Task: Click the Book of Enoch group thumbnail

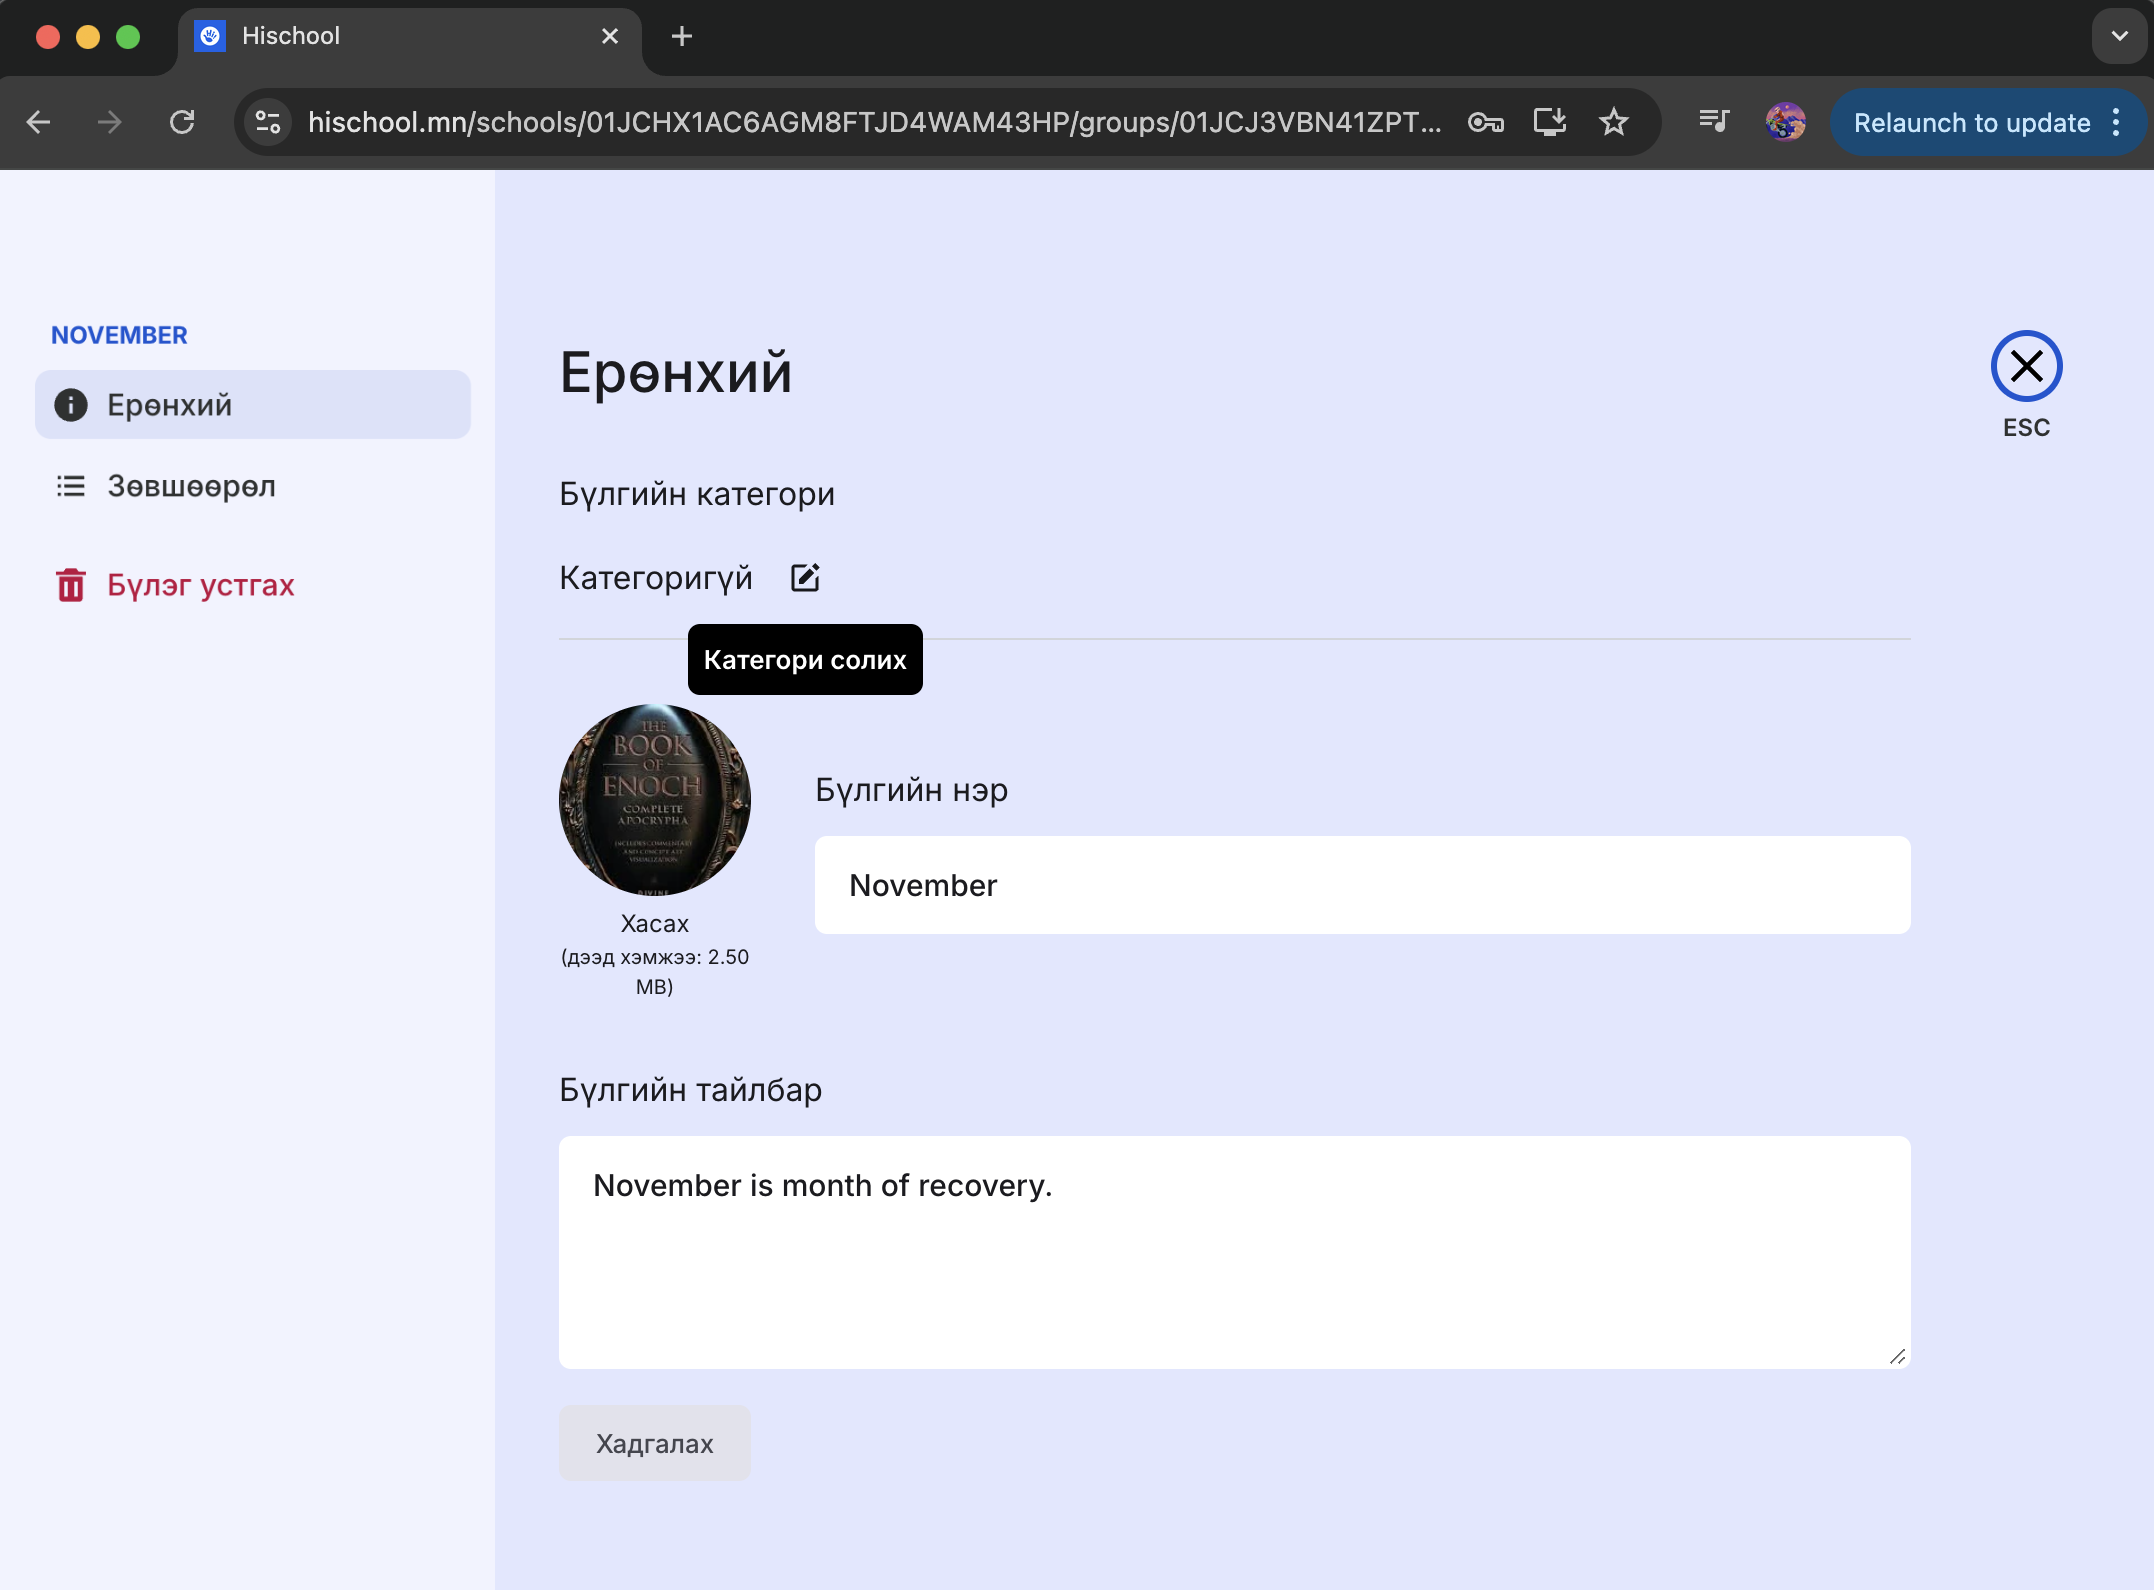Action: click(x=654, y=800)
